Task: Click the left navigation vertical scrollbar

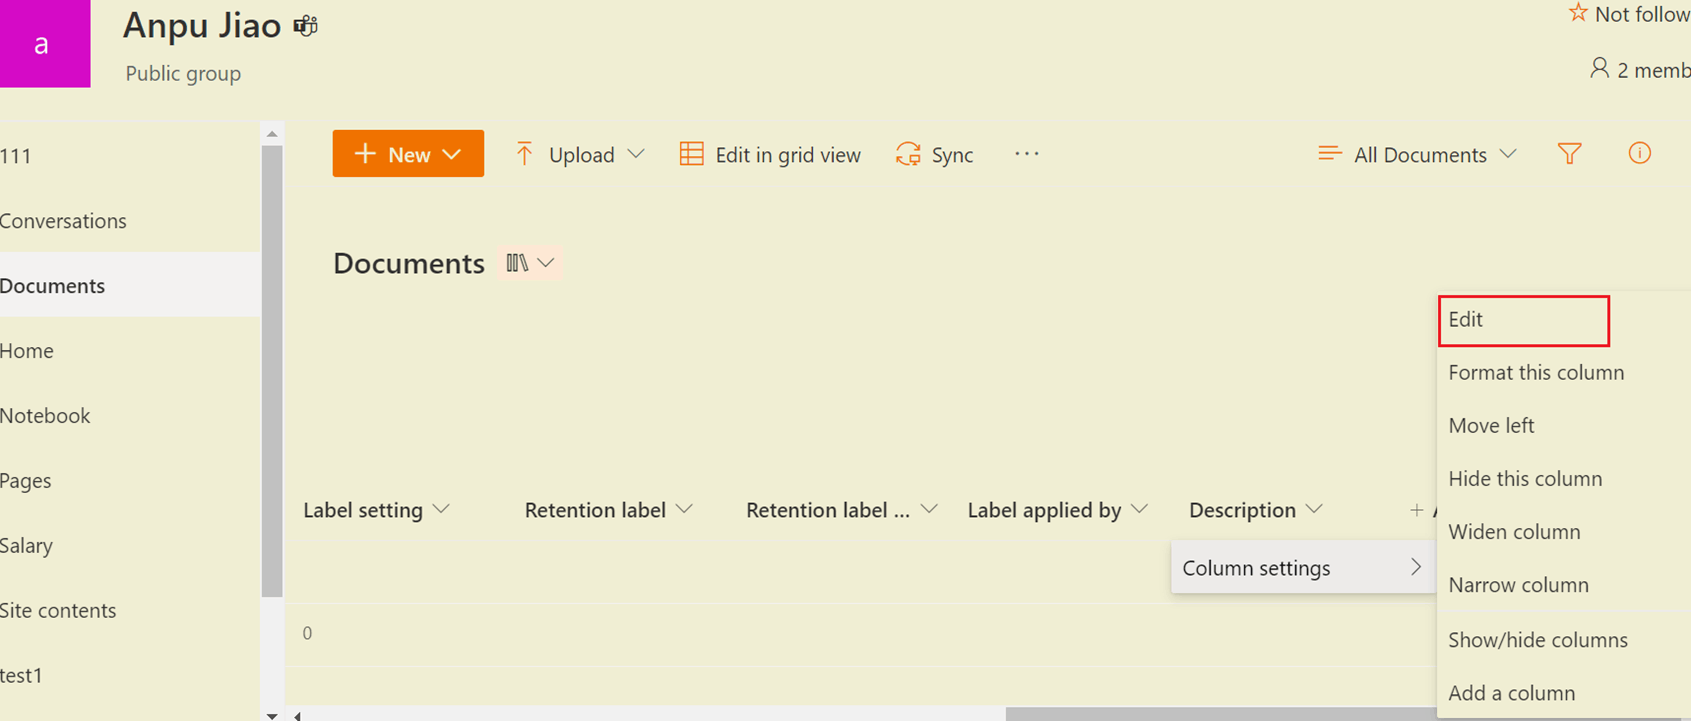Action: pos(272,370)
